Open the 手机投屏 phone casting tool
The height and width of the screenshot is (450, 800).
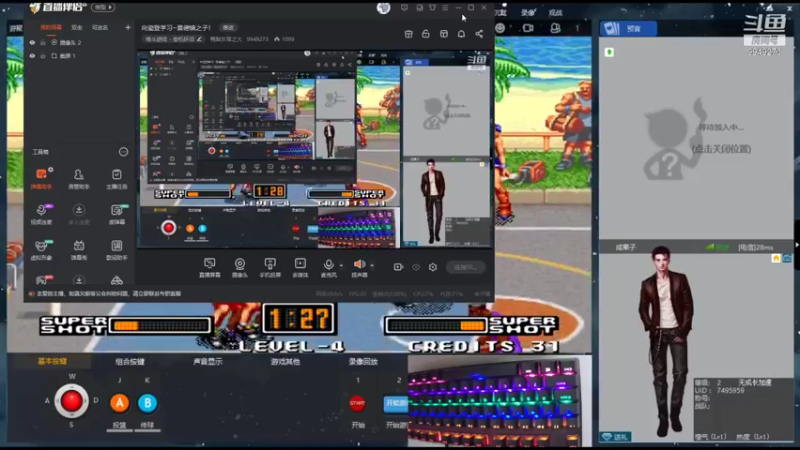270,267
